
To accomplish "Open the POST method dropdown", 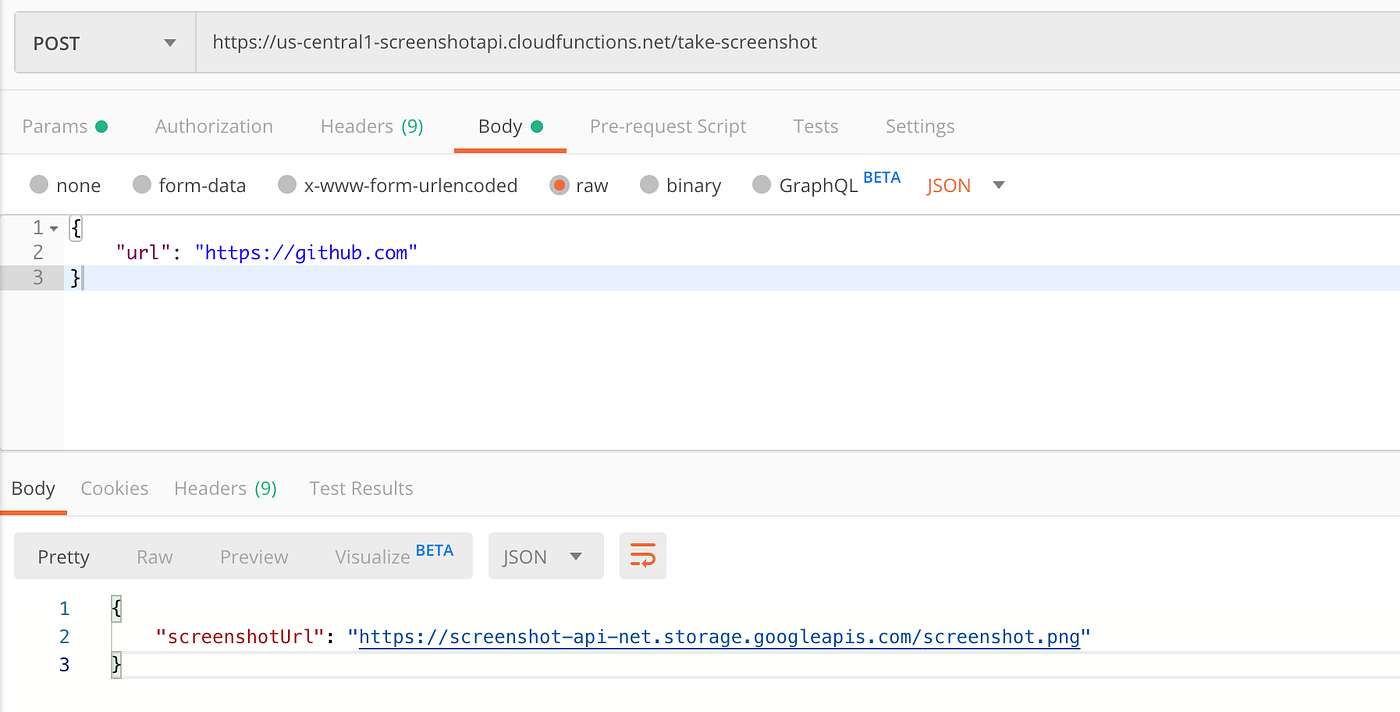I will click(105, 43).
